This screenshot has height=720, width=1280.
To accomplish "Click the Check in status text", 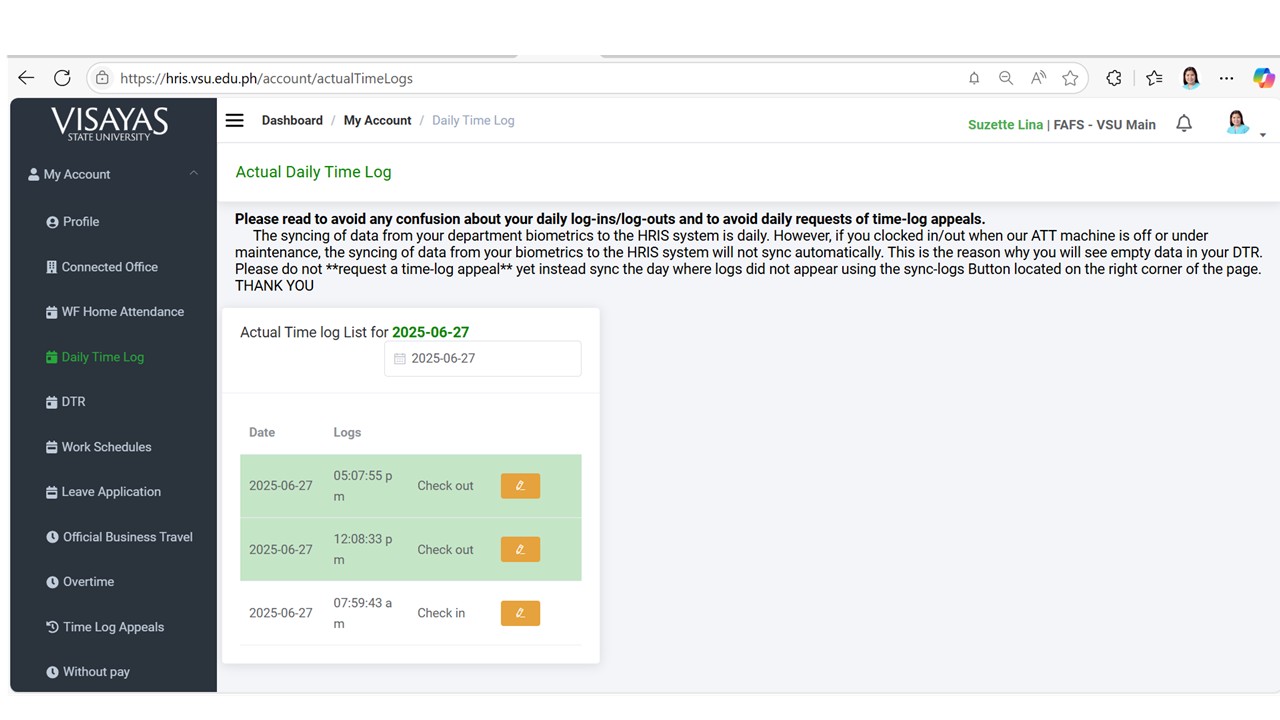I will pos(441,613).
